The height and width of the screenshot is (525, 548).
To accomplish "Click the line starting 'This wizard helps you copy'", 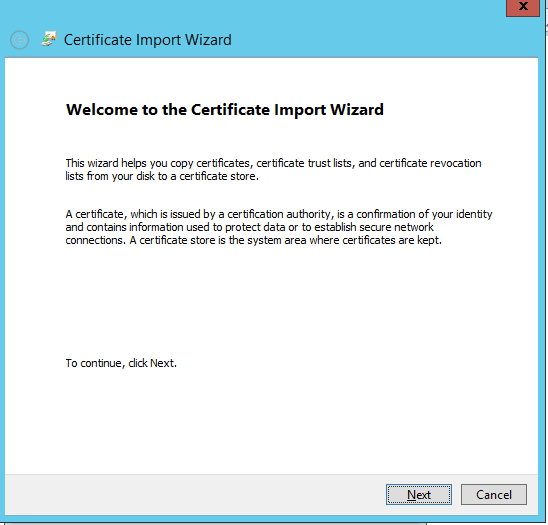I will click(x=273, y=163).
